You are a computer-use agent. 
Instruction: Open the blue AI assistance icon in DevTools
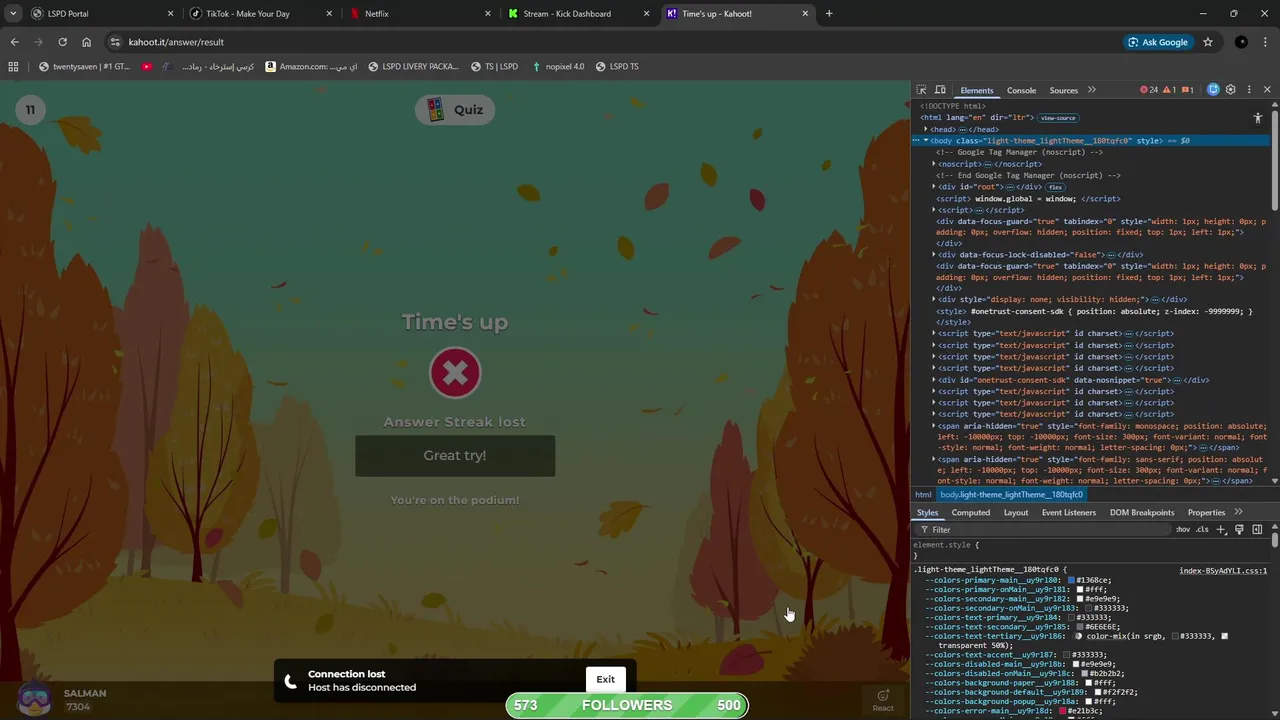pyautogui.click(x=1213, y=90)
